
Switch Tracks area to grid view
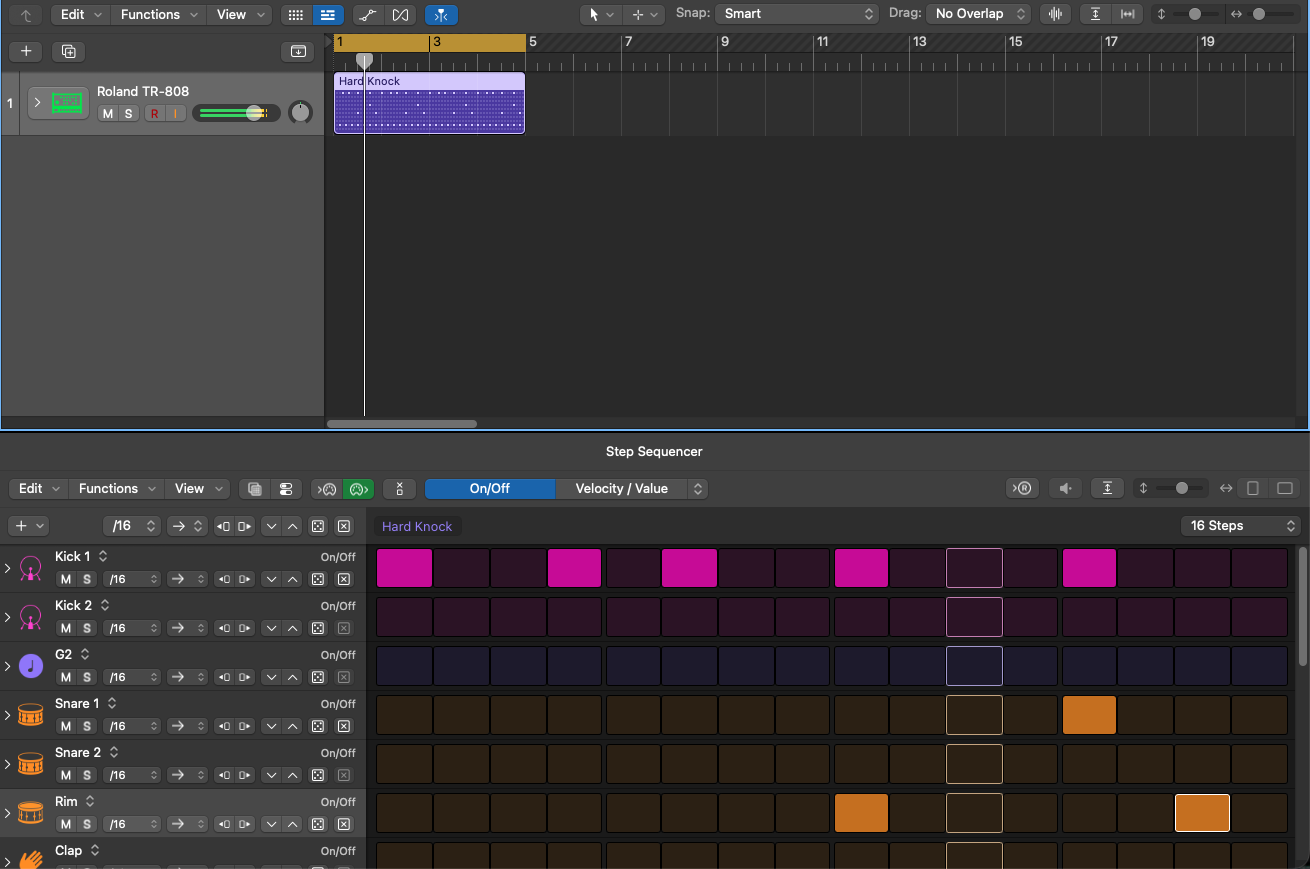click(295, 15)
